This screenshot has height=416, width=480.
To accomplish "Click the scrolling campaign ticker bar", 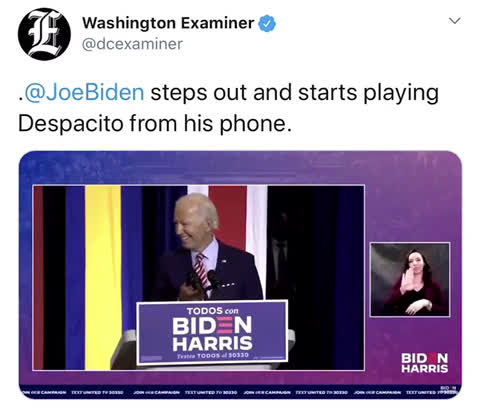I will tap(240, 392).
